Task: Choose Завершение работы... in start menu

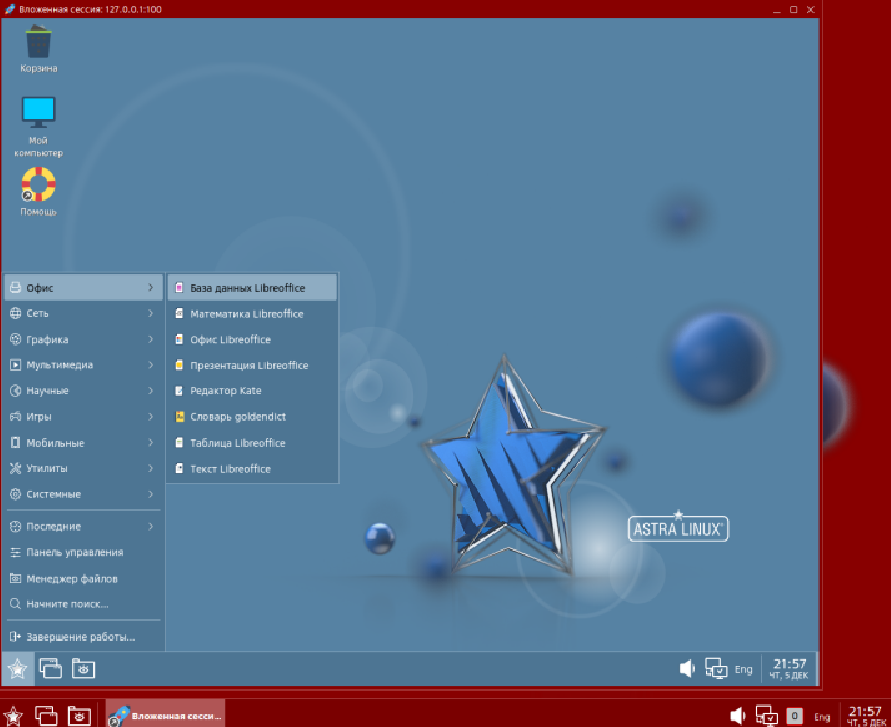Action: [x=84, y=637]
